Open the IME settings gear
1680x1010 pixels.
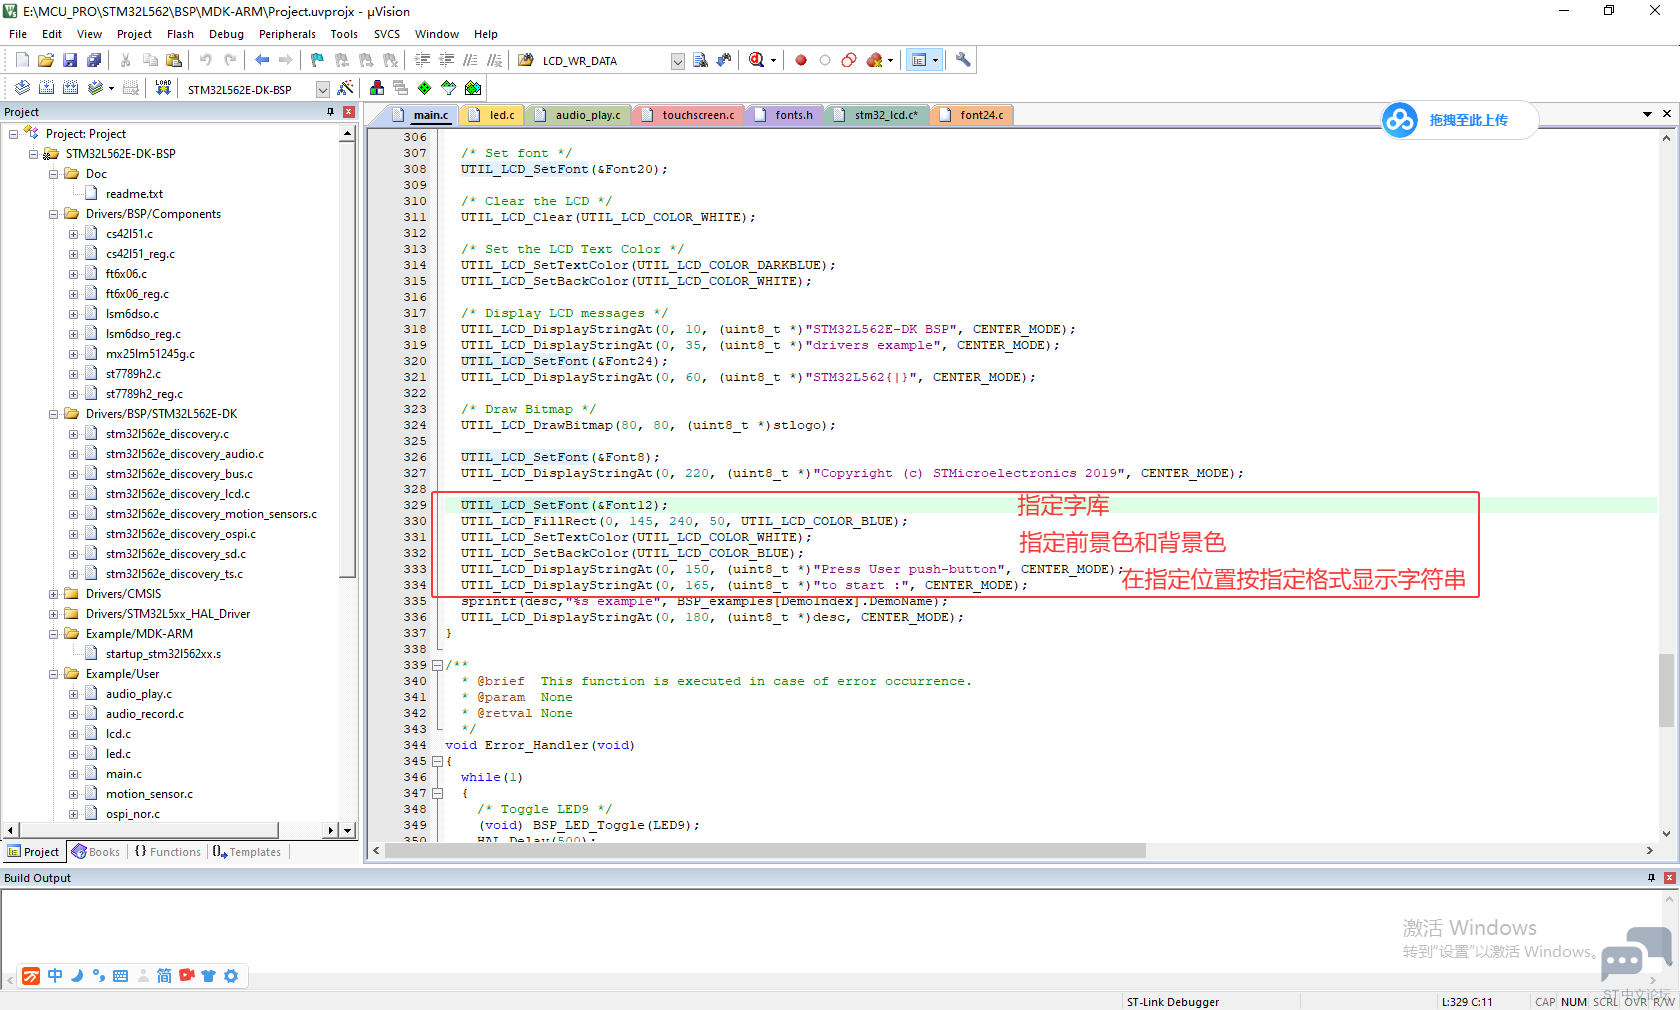(231, 976)
